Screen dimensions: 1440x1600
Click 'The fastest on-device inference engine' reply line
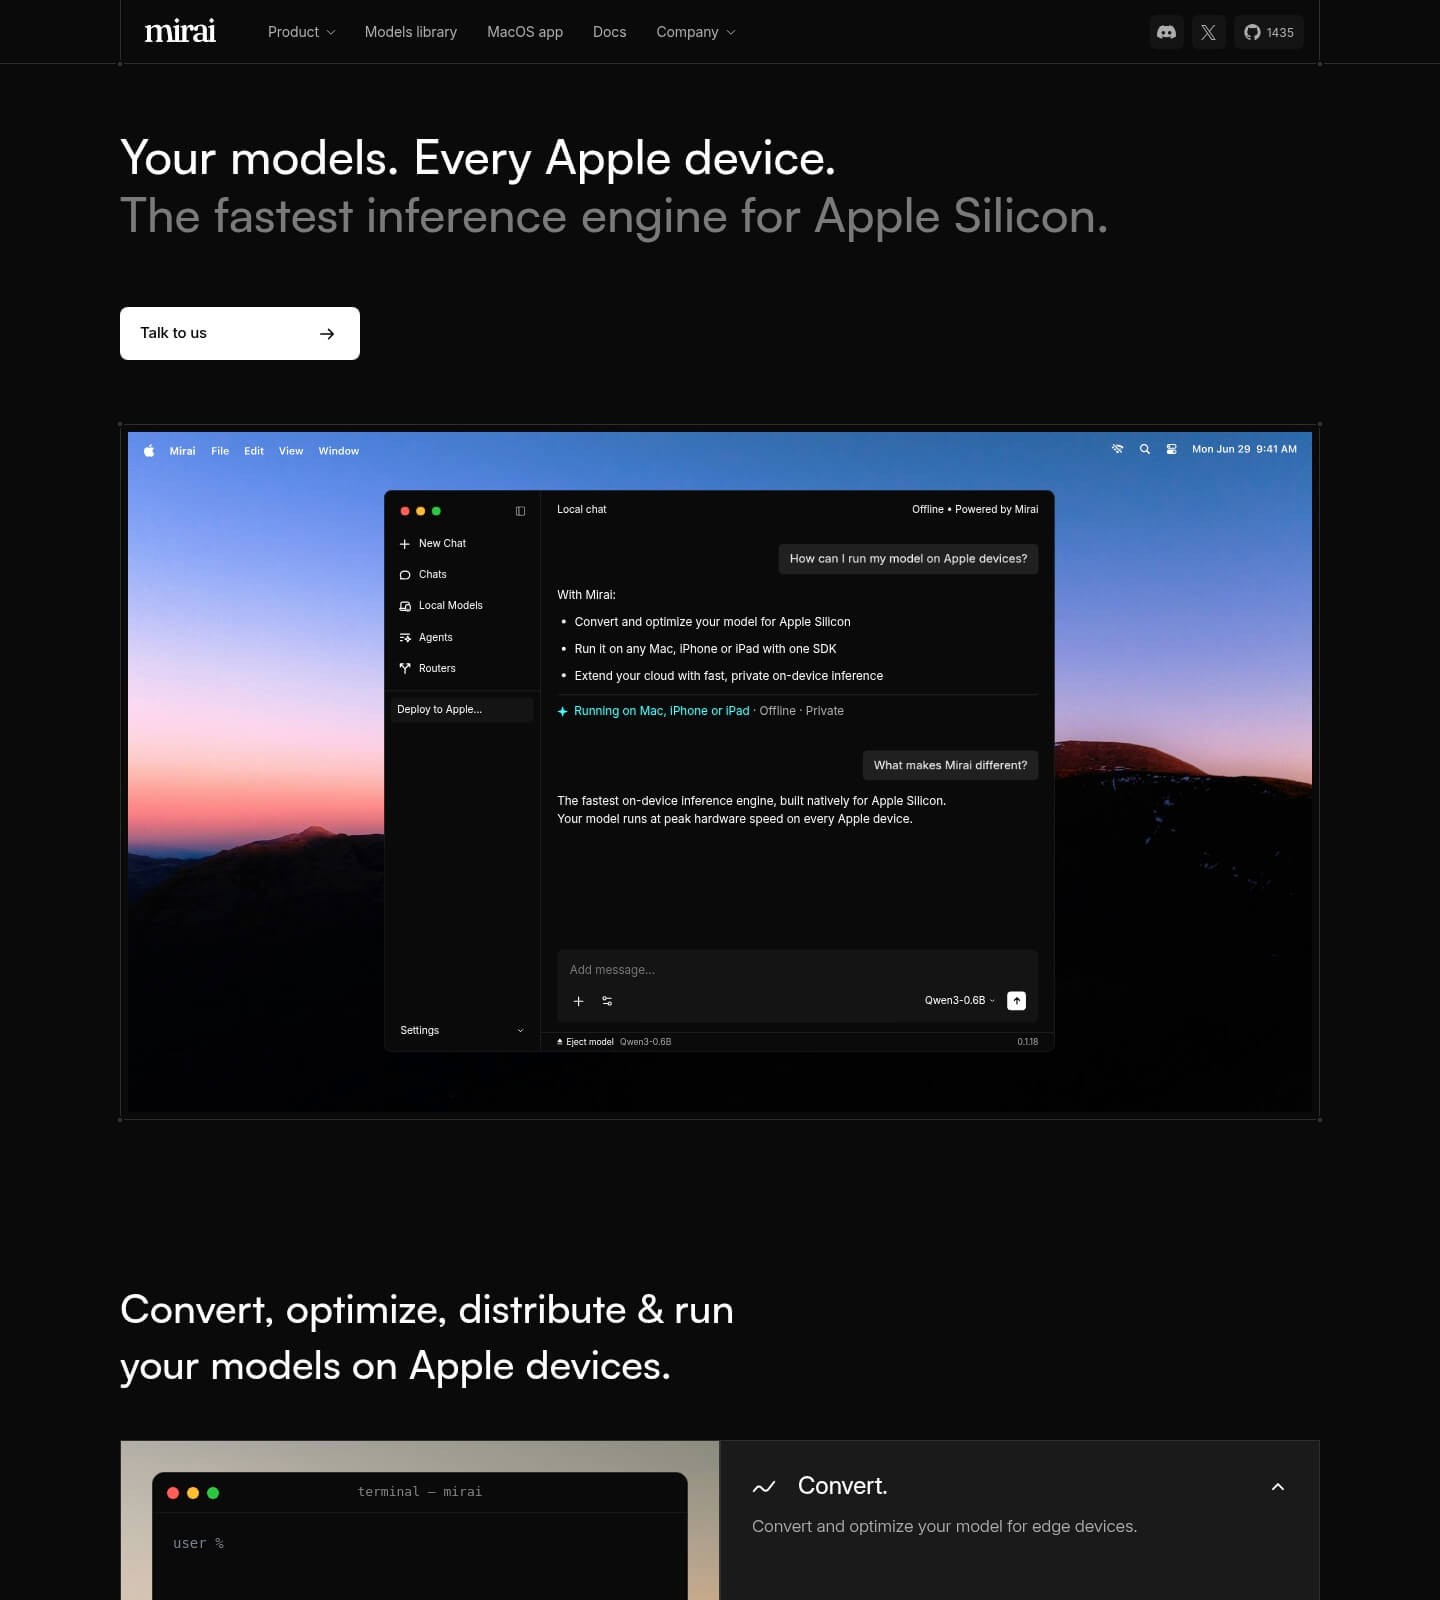(752, 801)
